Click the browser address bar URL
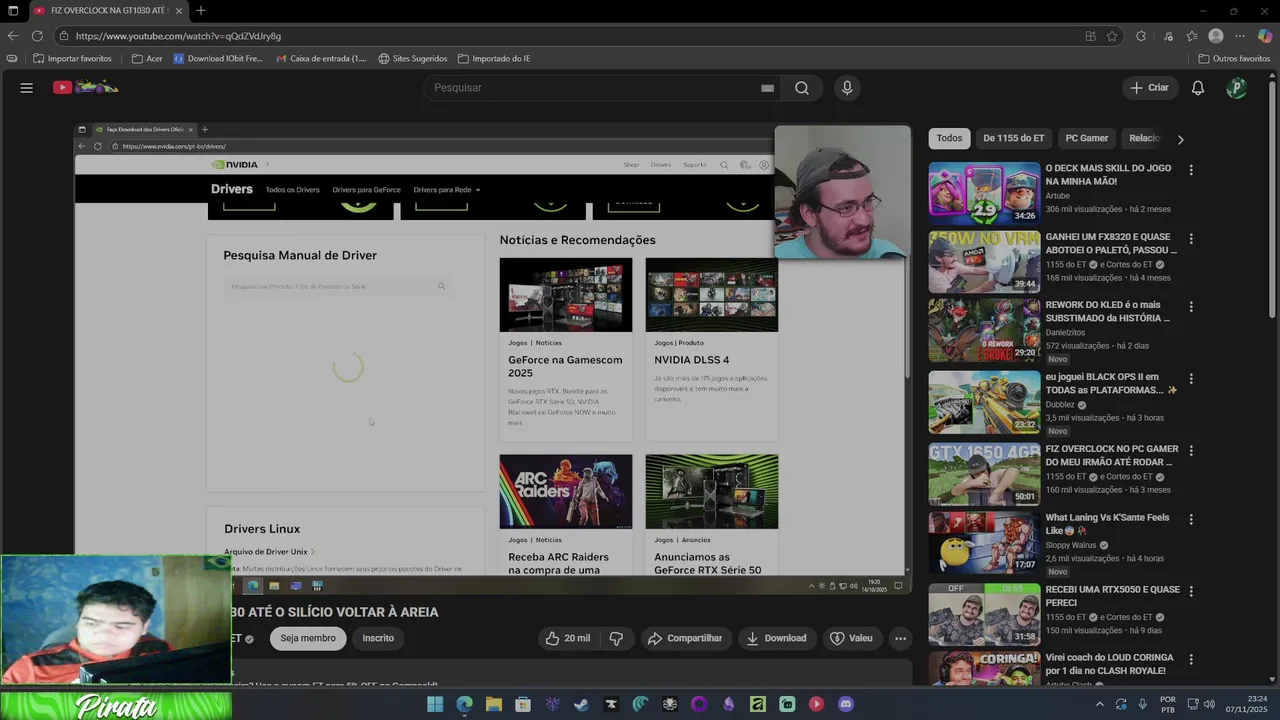Screen dimensions: 1280x720 (x=178, y=36)
